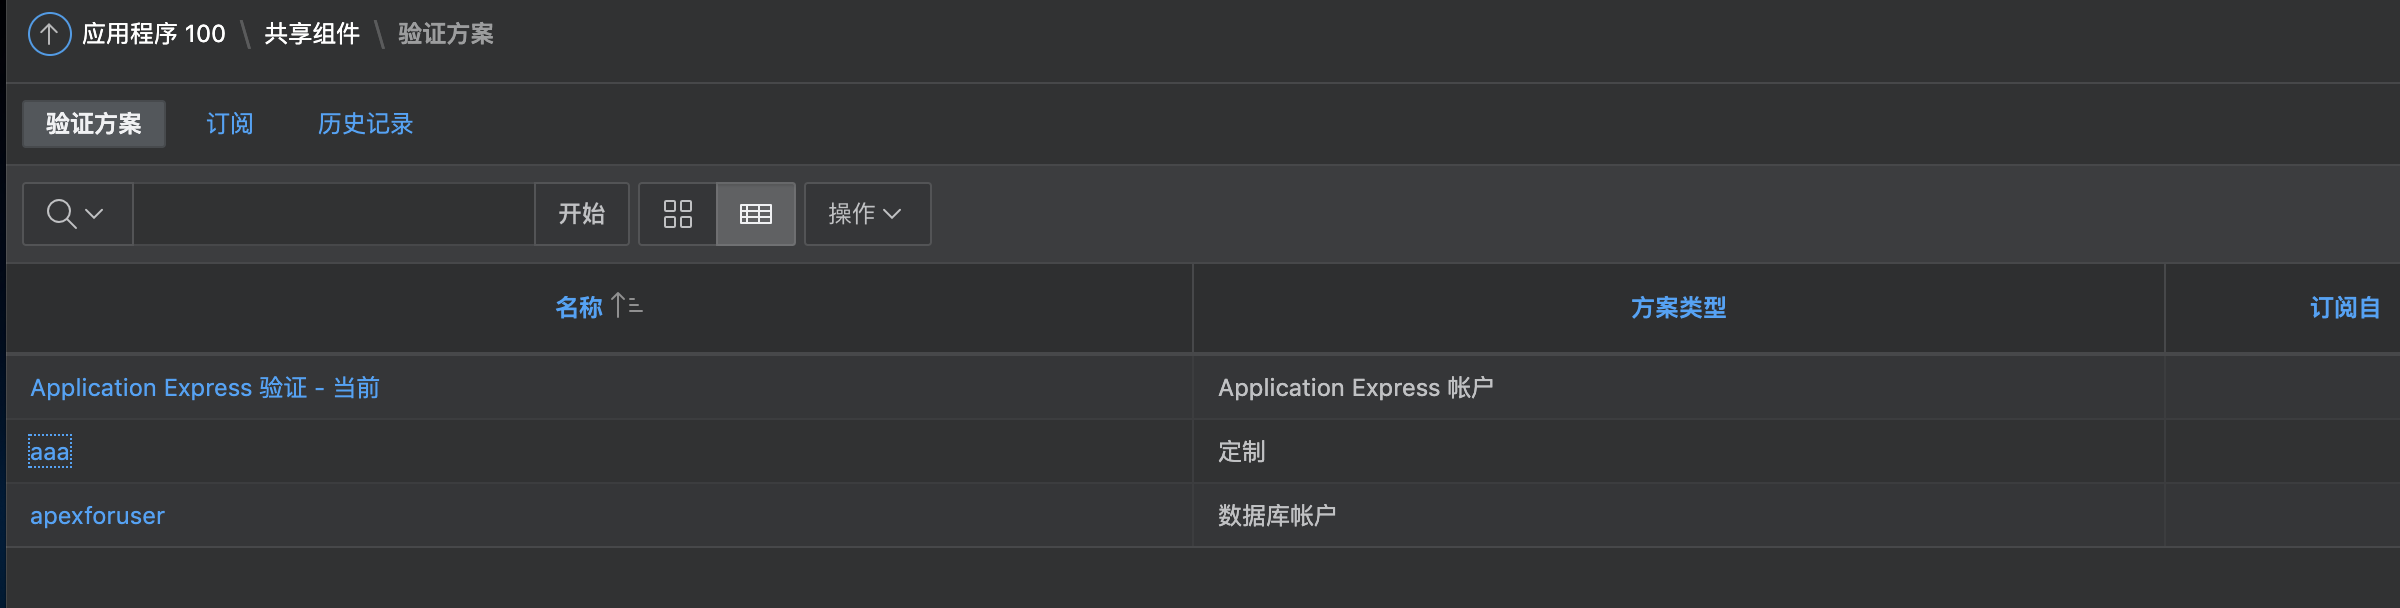The image size is (2400, 608).
Task: Click the up-arrow icon beside 应用程序 100
Action: (49, 34)
